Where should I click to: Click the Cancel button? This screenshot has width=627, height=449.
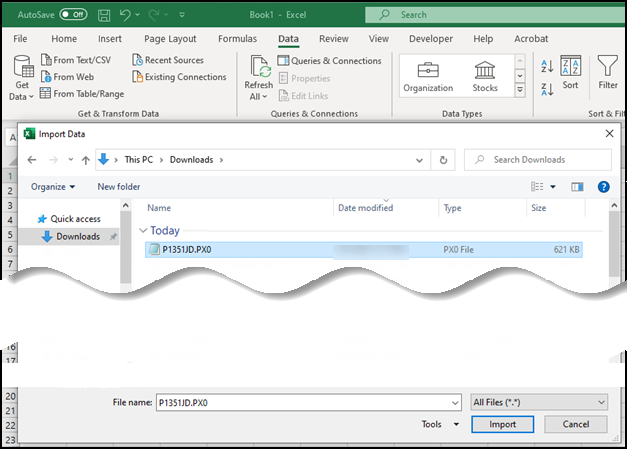575,424
